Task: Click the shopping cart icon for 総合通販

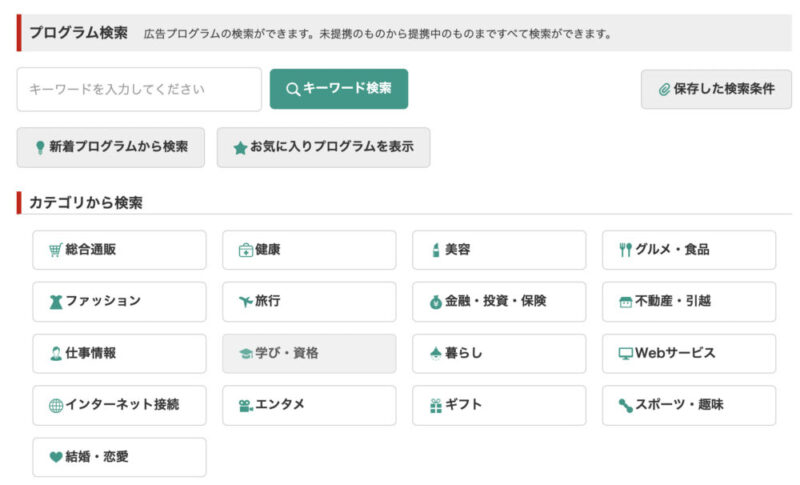Action: coord(56,250)
